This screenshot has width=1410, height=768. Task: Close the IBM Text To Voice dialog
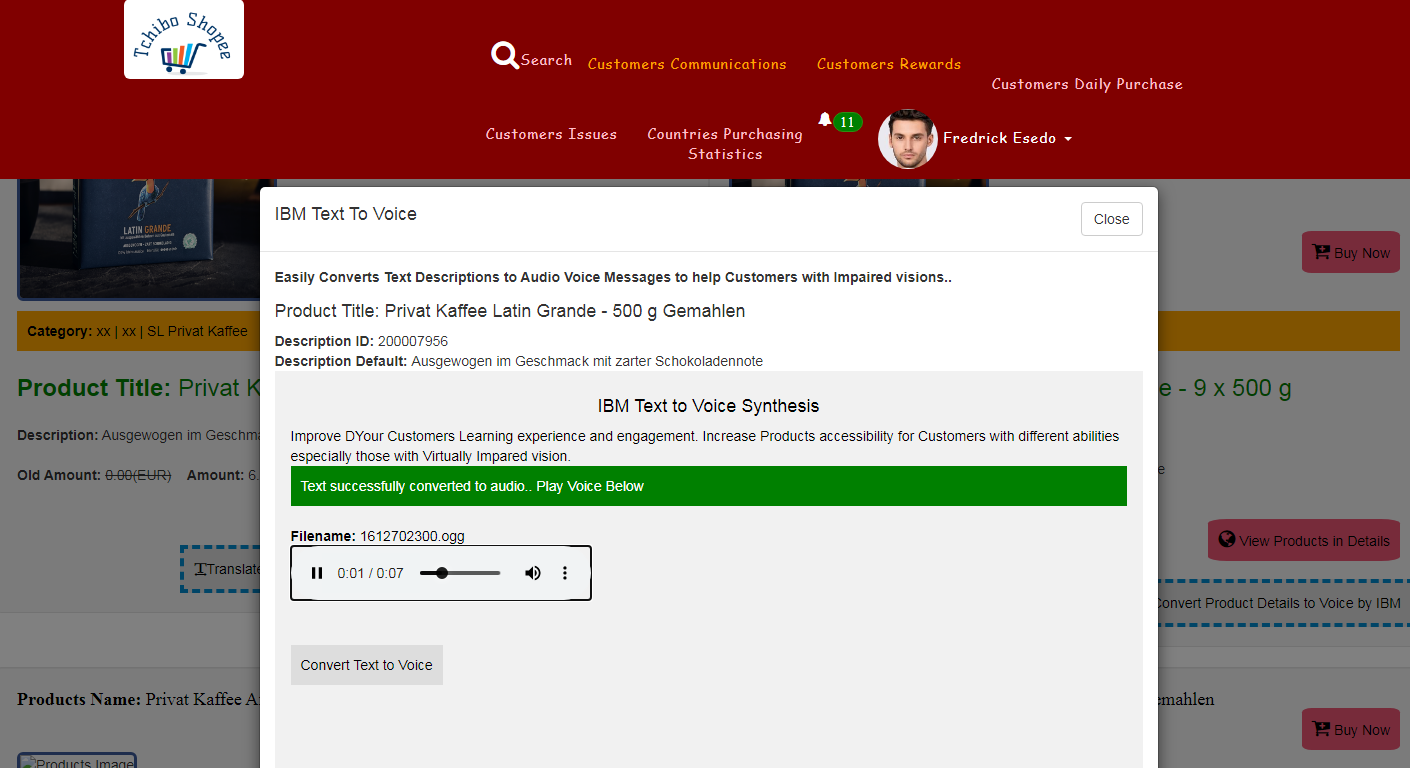coord(1111,219)
